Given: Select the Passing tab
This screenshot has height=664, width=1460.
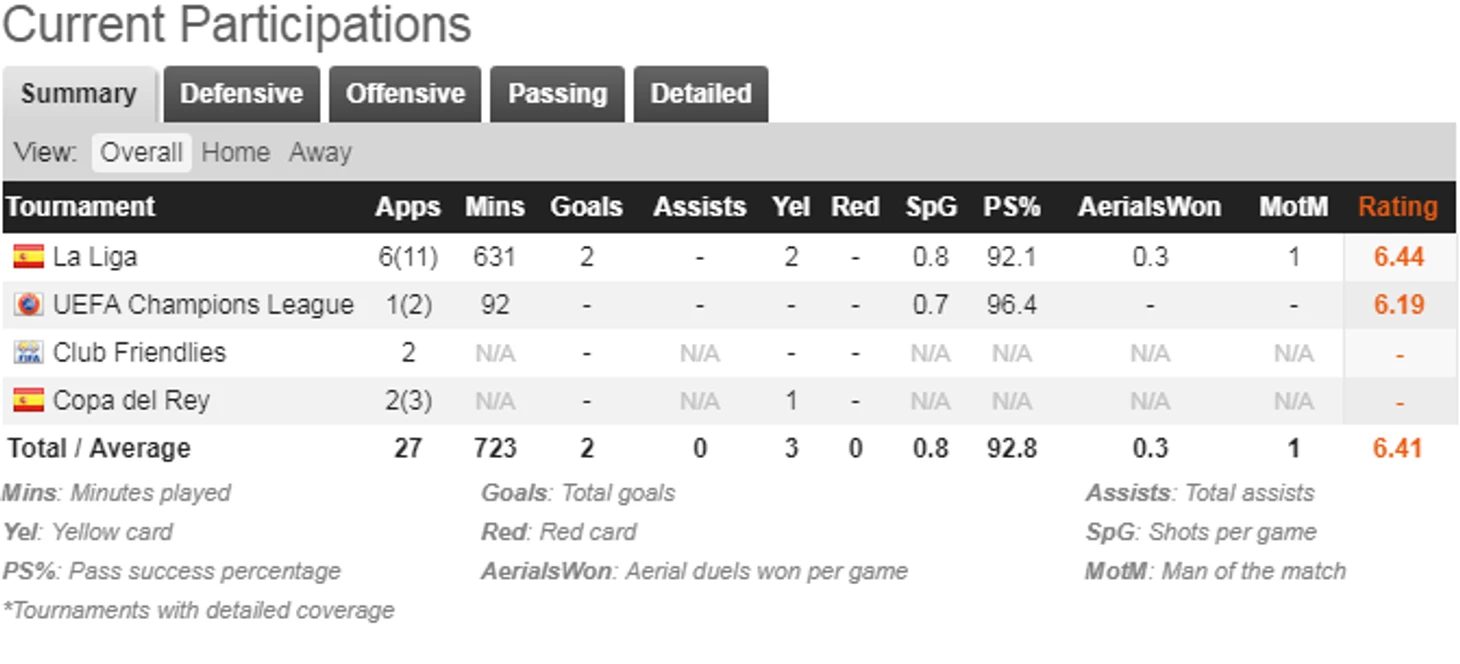Looking at the screenshot, I should point(557,94).
